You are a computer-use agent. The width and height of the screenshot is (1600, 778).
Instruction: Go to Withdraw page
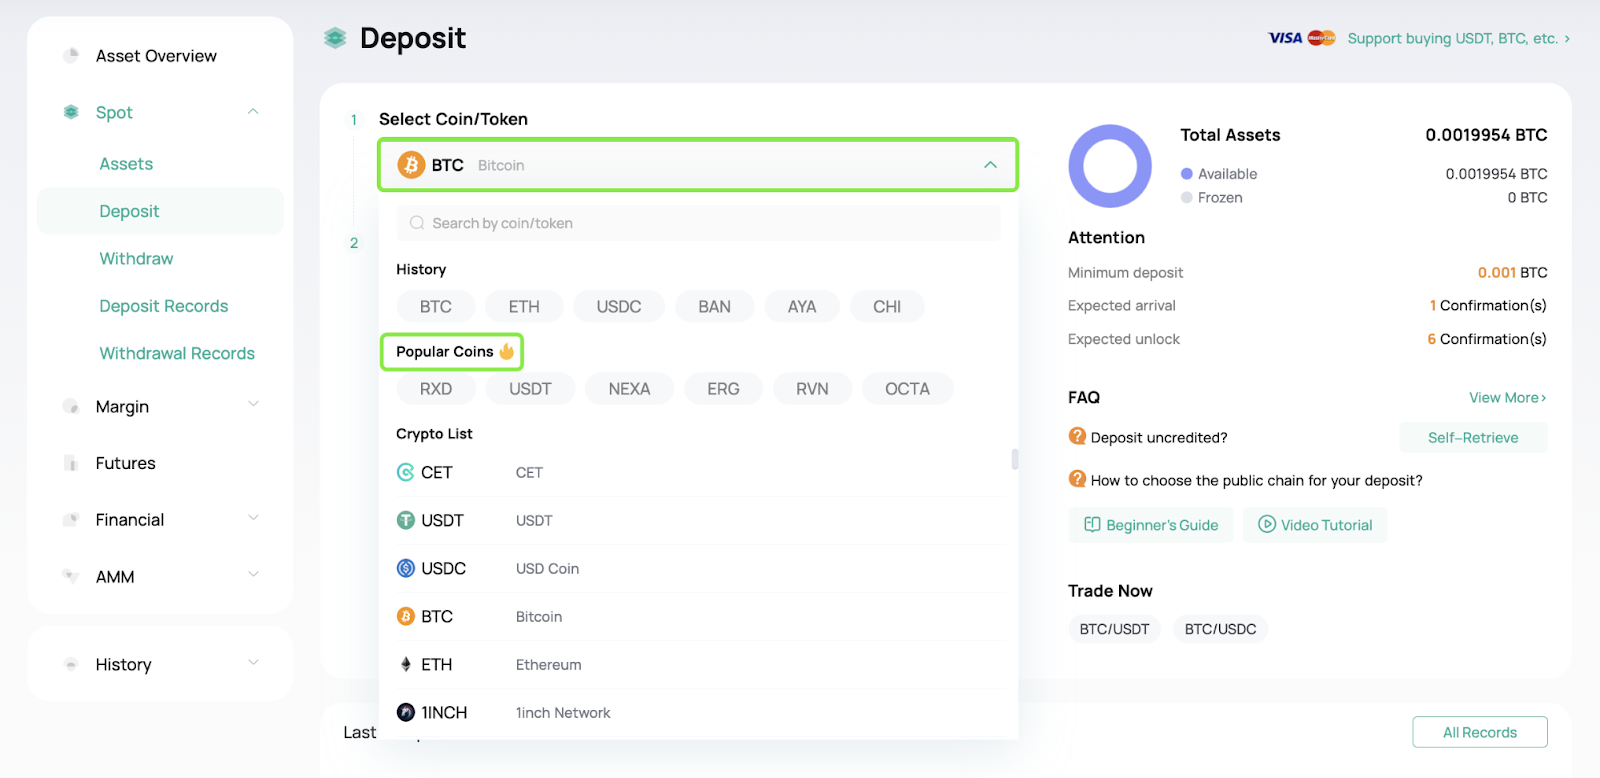[x=136, y=259]
